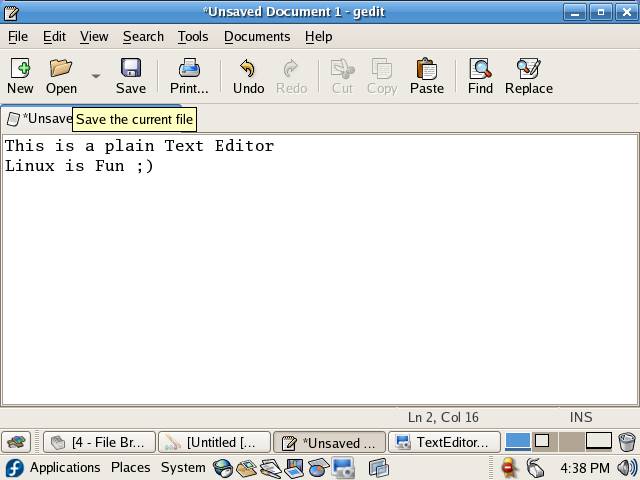640x480 pixels.
Task: Click in the text editing area
Action: [320, 280]
